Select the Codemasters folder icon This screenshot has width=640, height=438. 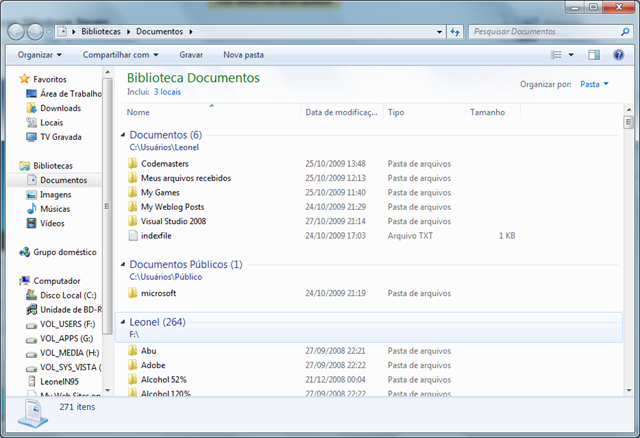pos(133,164)
